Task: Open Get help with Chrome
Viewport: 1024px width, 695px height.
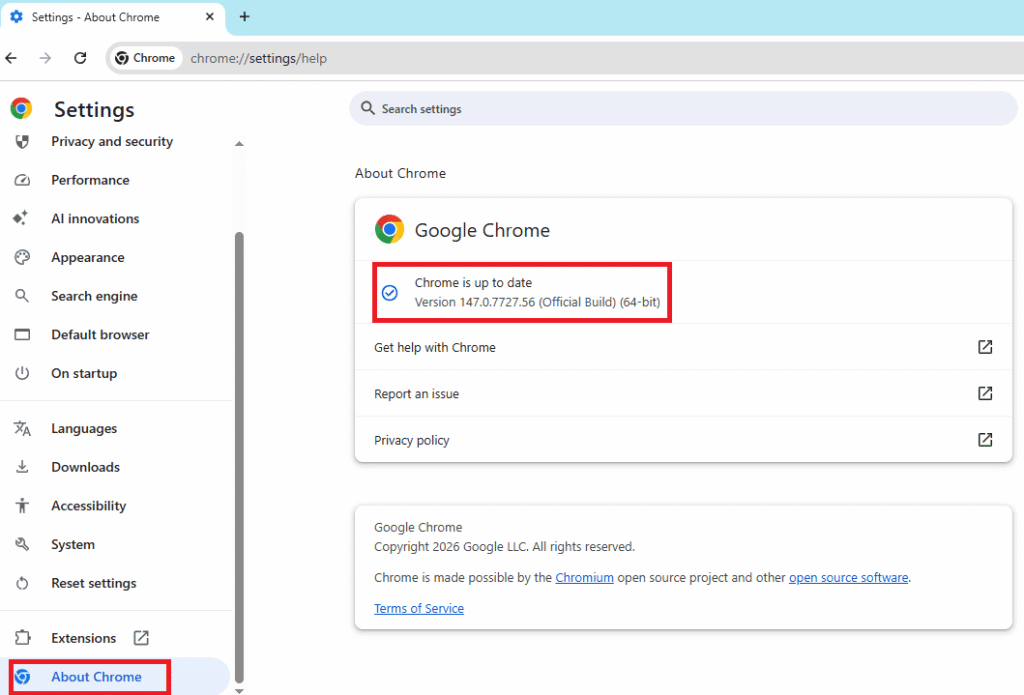Action: point(683,347)
